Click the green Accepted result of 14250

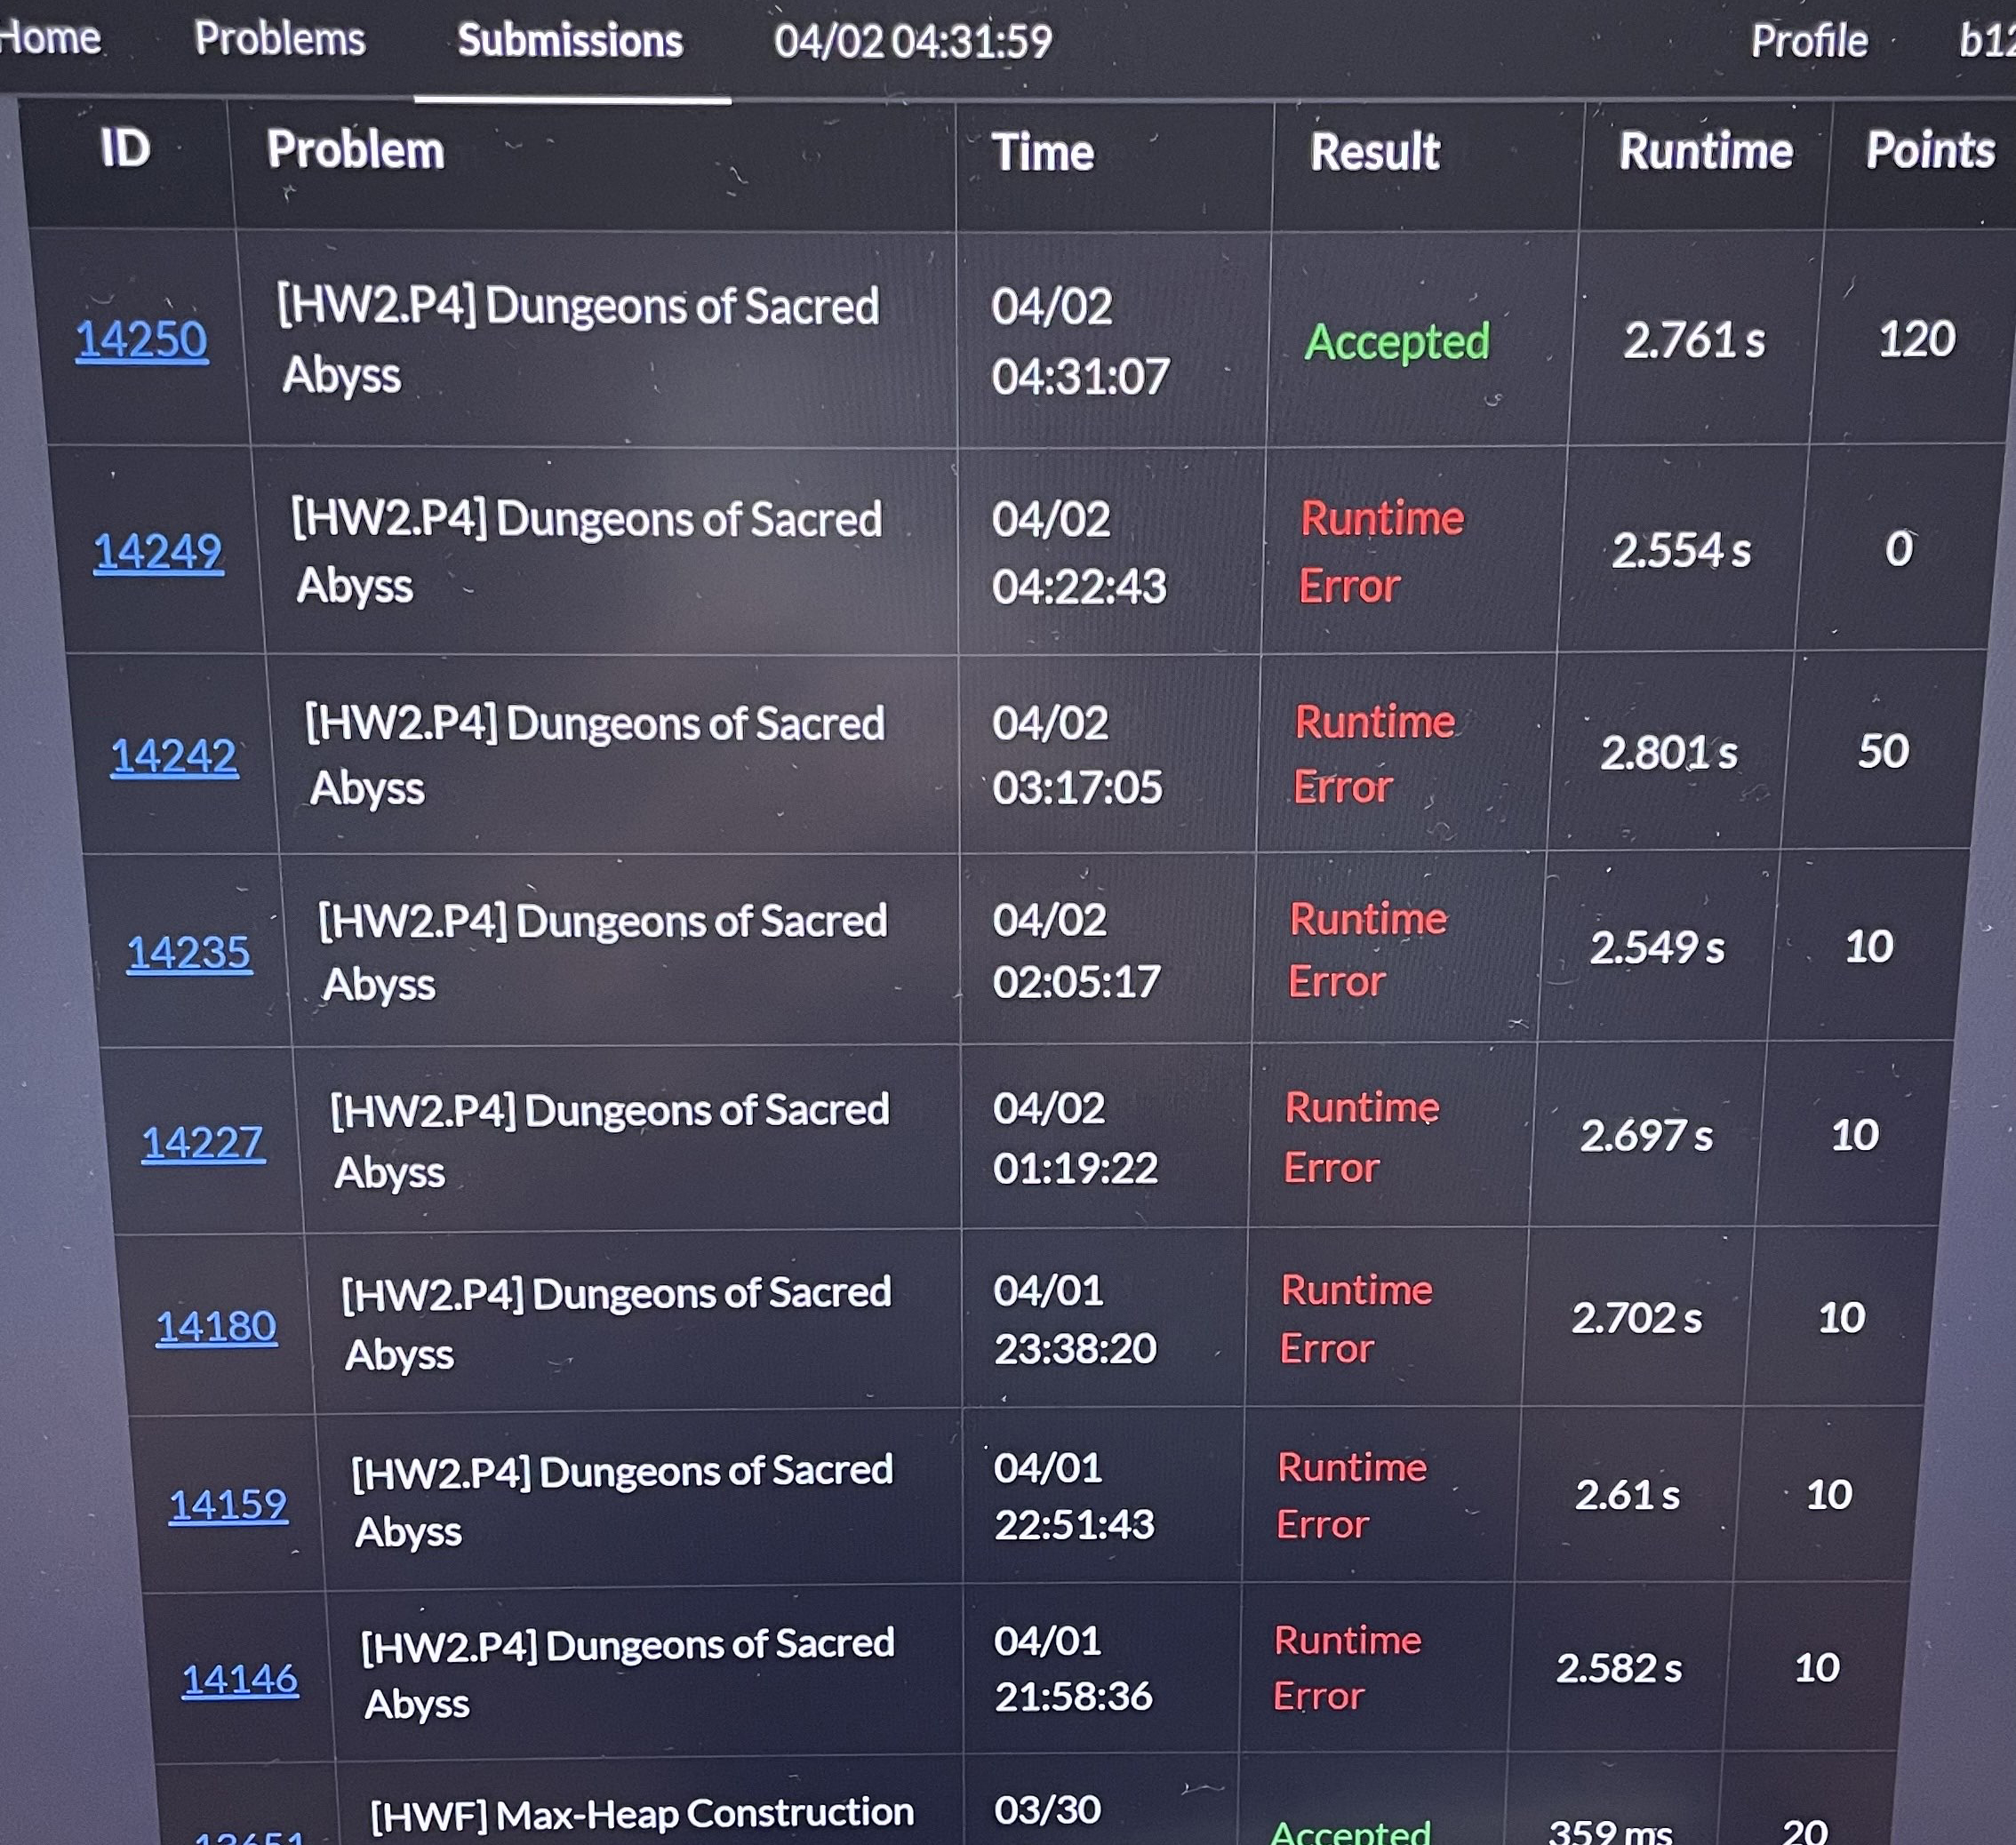click(1397, 342)
